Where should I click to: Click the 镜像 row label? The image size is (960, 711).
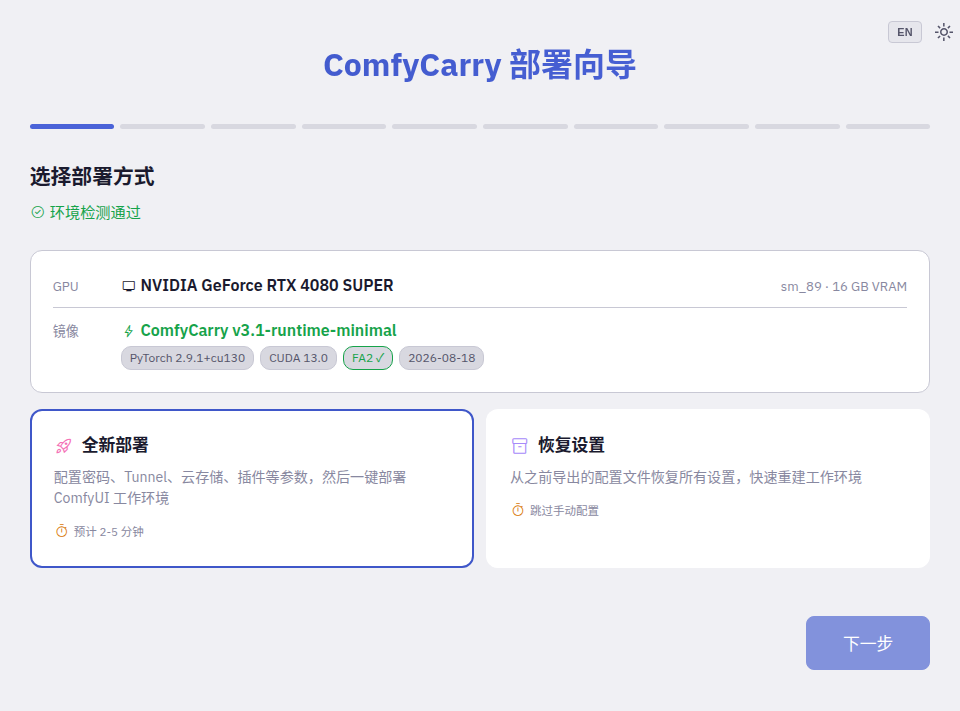point(66,331)
